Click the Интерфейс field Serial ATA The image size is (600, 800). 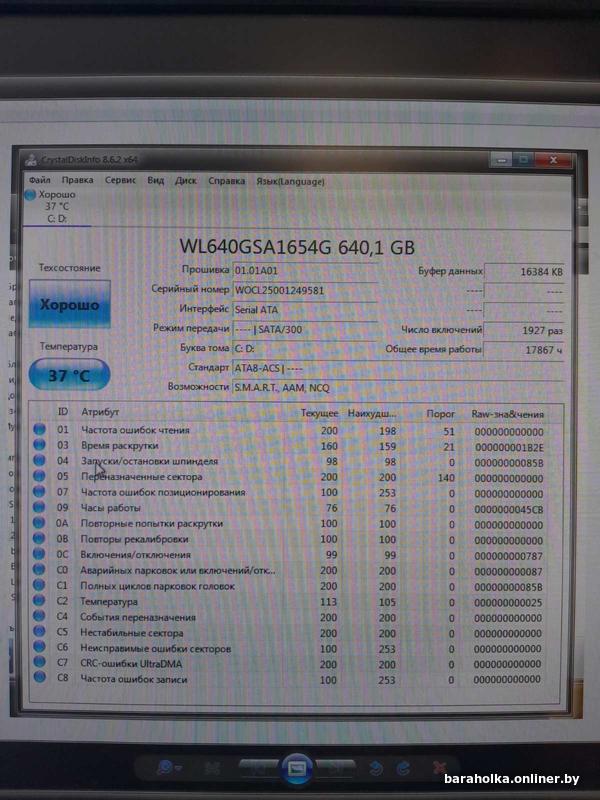tap(305, 310)
